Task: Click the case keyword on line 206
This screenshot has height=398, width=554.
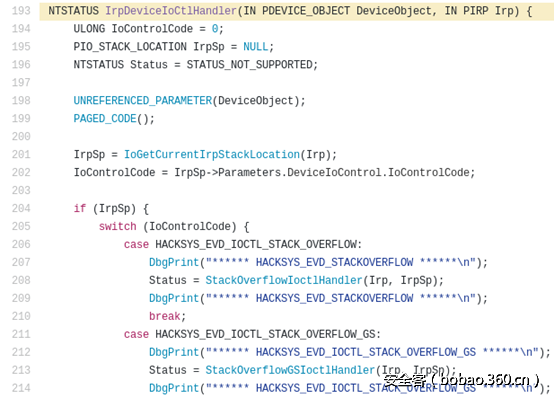Action: (x=136, y=244)
